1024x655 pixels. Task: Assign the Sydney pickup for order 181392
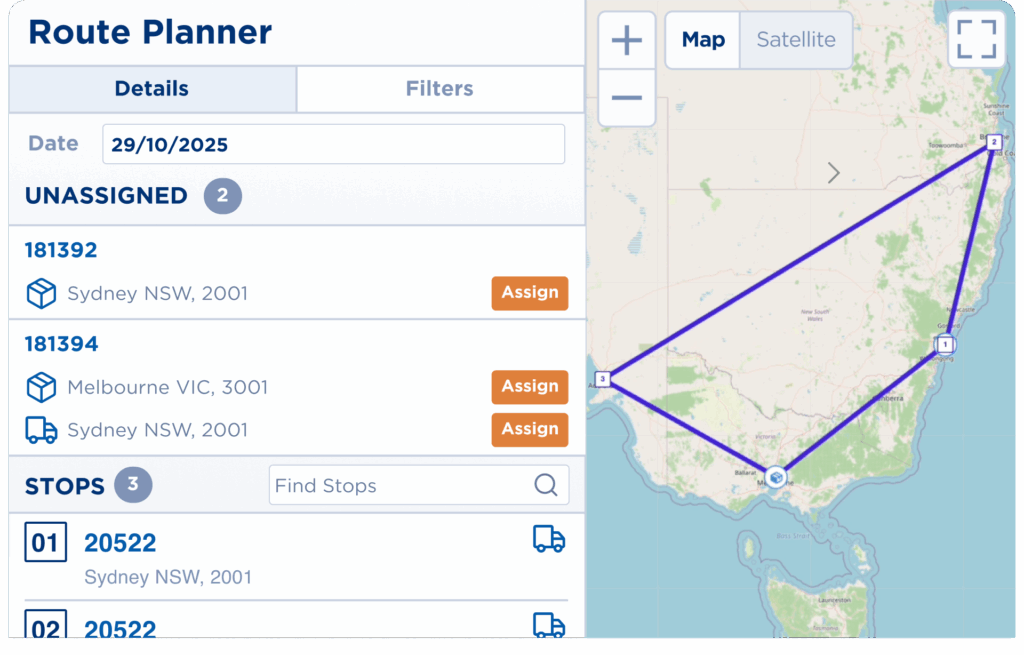(x=530, y=293)
